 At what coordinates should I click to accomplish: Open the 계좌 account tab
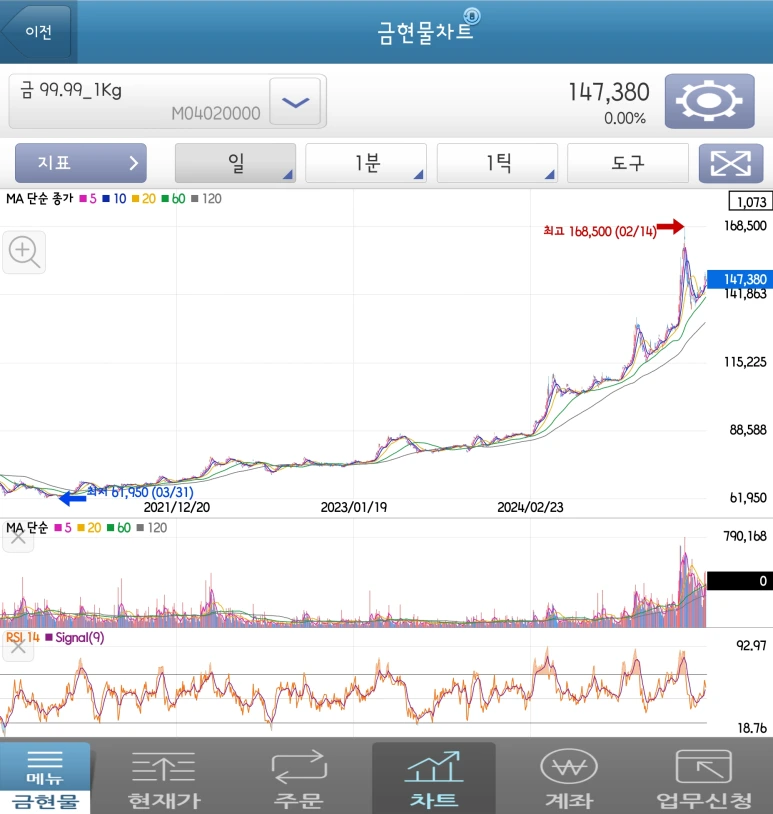click(569, 779)
